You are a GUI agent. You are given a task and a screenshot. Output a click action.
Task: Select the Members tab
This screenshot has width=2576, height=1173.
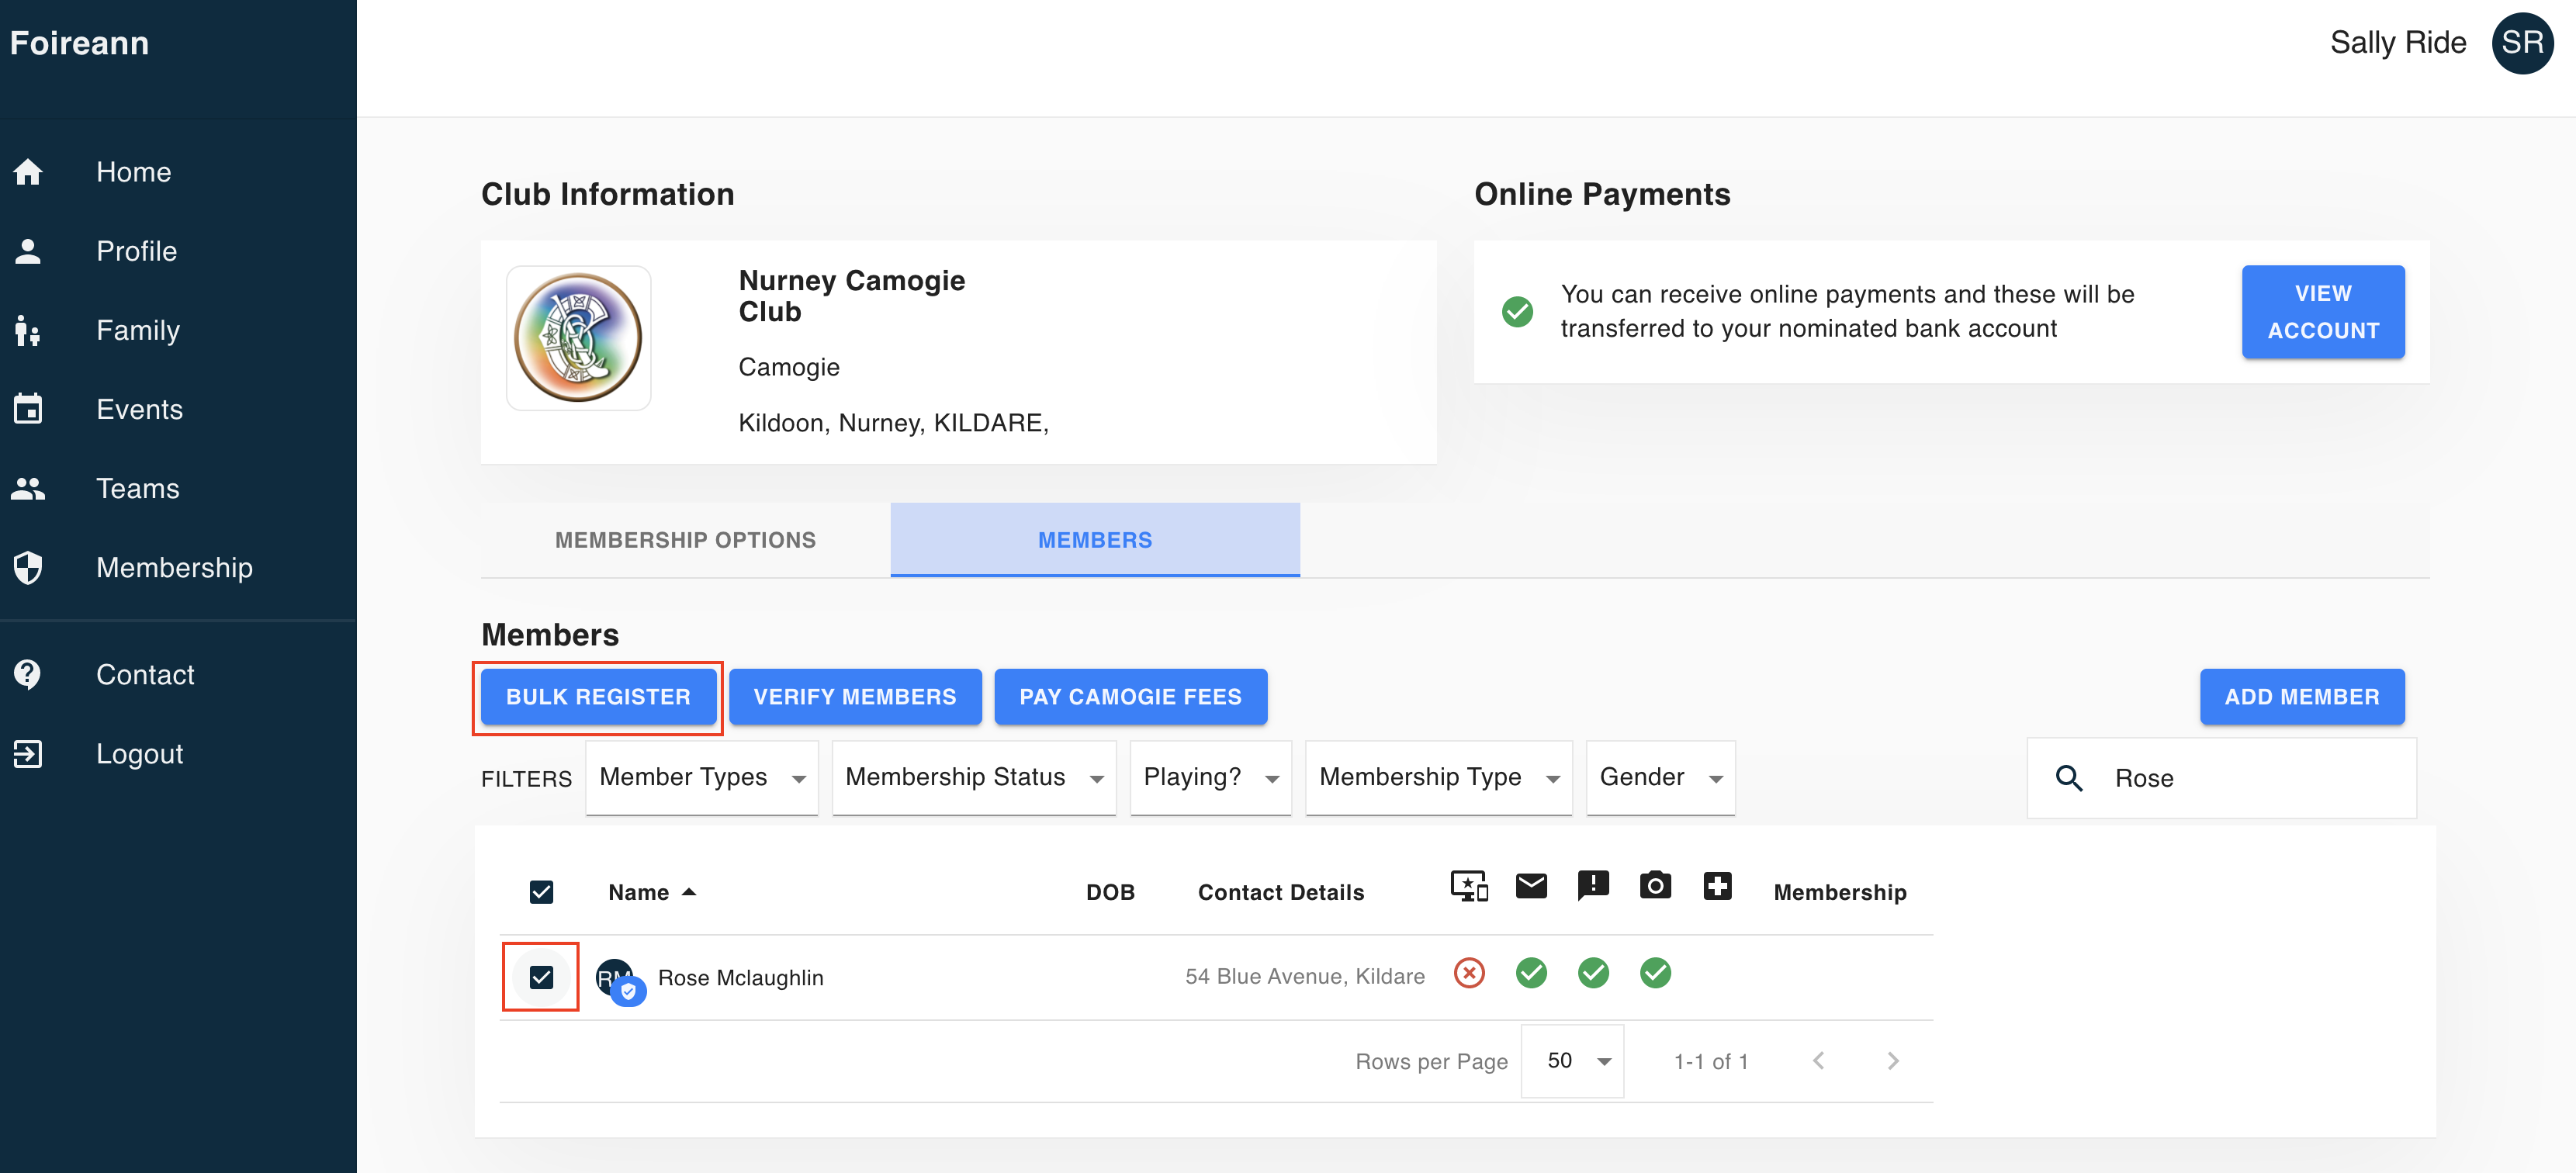tap(1095, 540)
